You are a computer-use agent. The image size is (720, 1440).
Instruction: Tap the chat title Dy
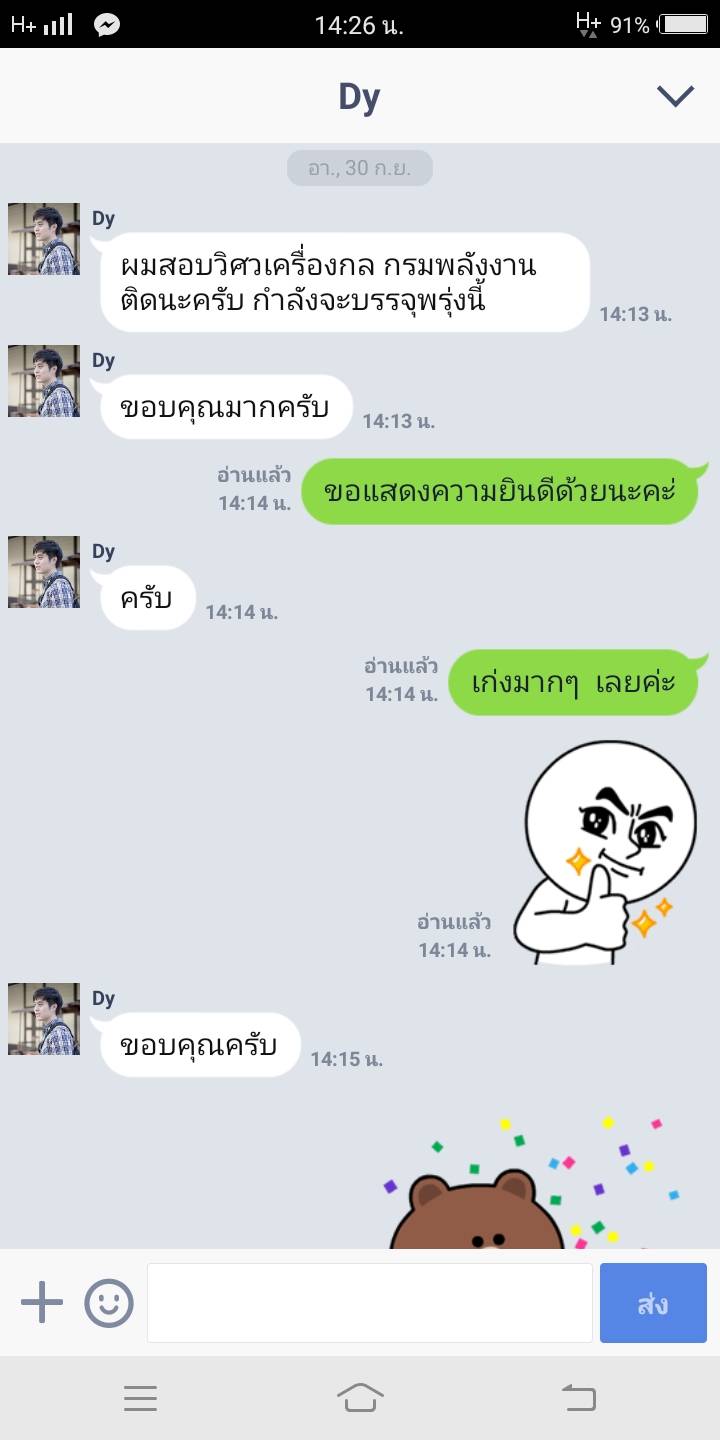[359, 97]
